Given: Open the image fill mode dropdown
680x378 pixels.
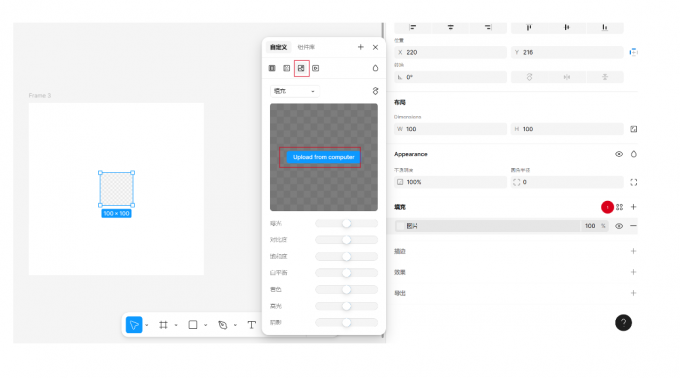Looking at the screenshot, I should point(294,91).
